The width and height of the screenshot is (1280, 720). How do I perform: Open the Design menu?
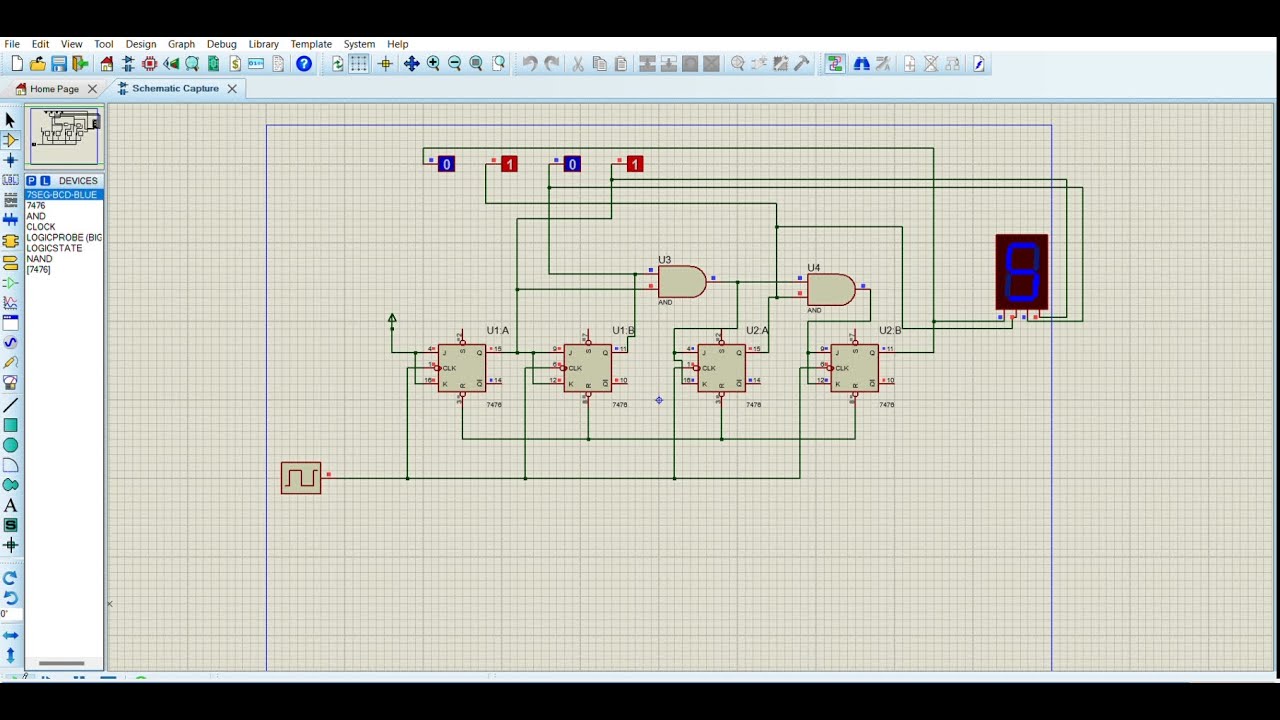pyautogui.click(x=140, y=44)
